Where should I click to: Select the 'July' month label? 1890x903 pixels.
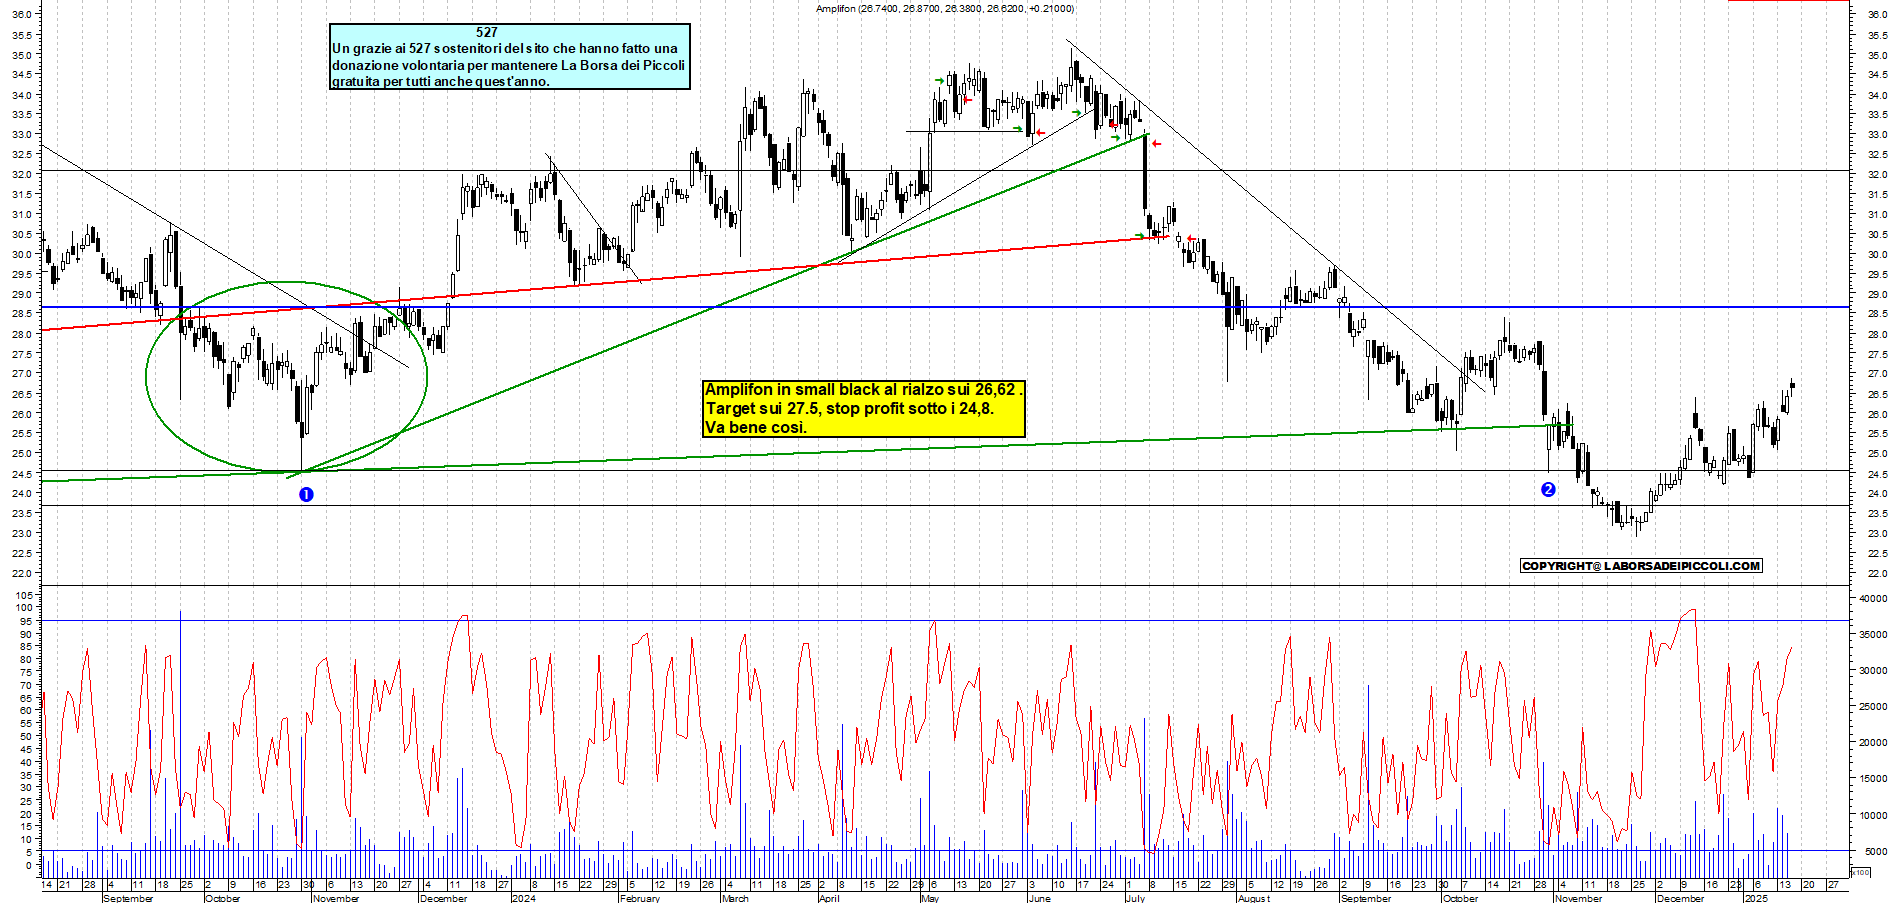coord(1135,898)
